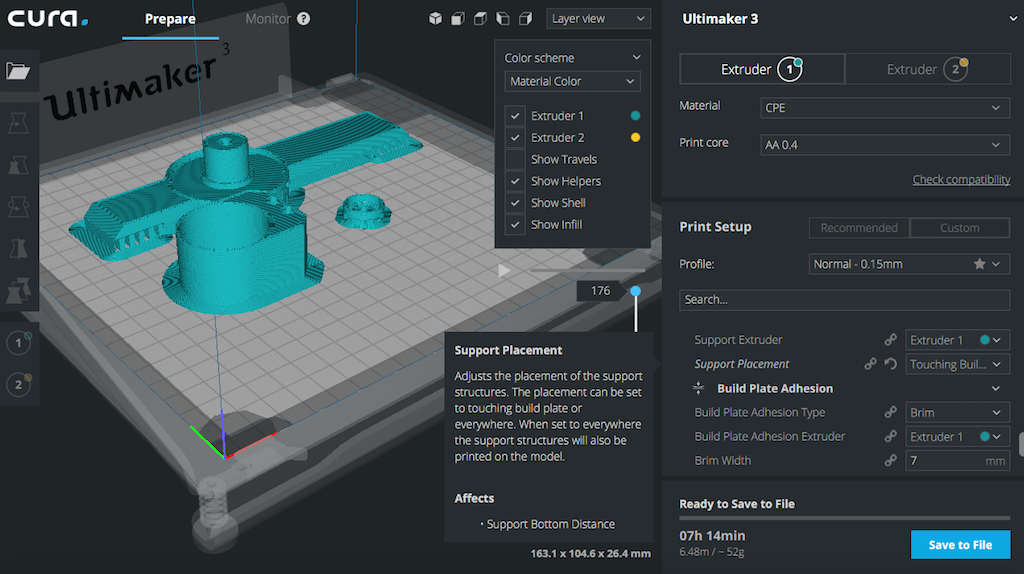Select extruder 2 button in left sidebar

(x=18, y=385)
